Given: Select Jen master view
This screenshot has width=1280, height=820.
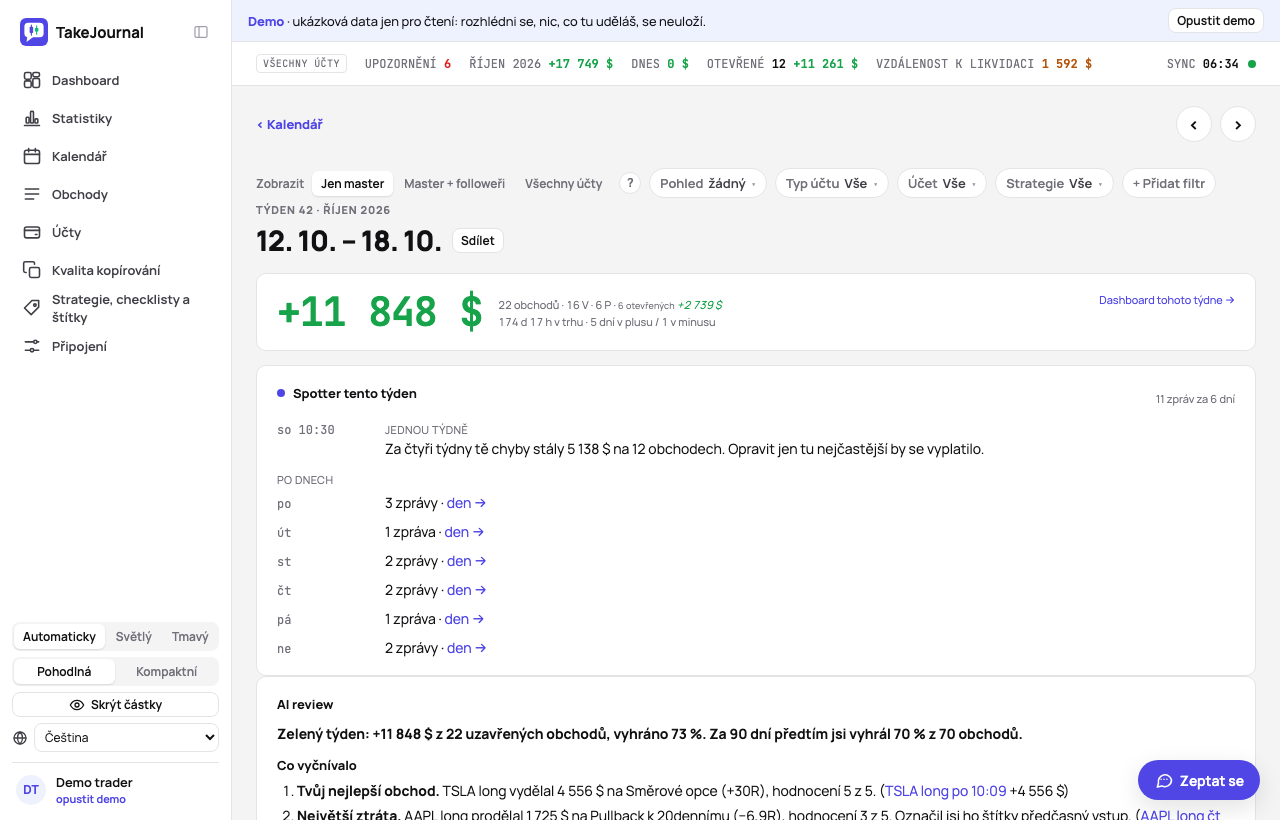Looking at the screenshot, I should click(x=352, y=184).
